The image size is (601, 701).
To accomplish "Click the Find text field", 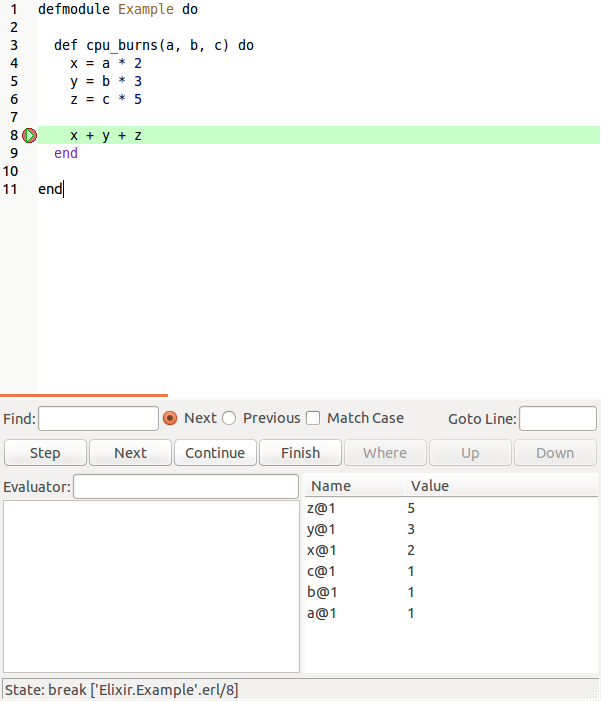I will pos(98,418).
